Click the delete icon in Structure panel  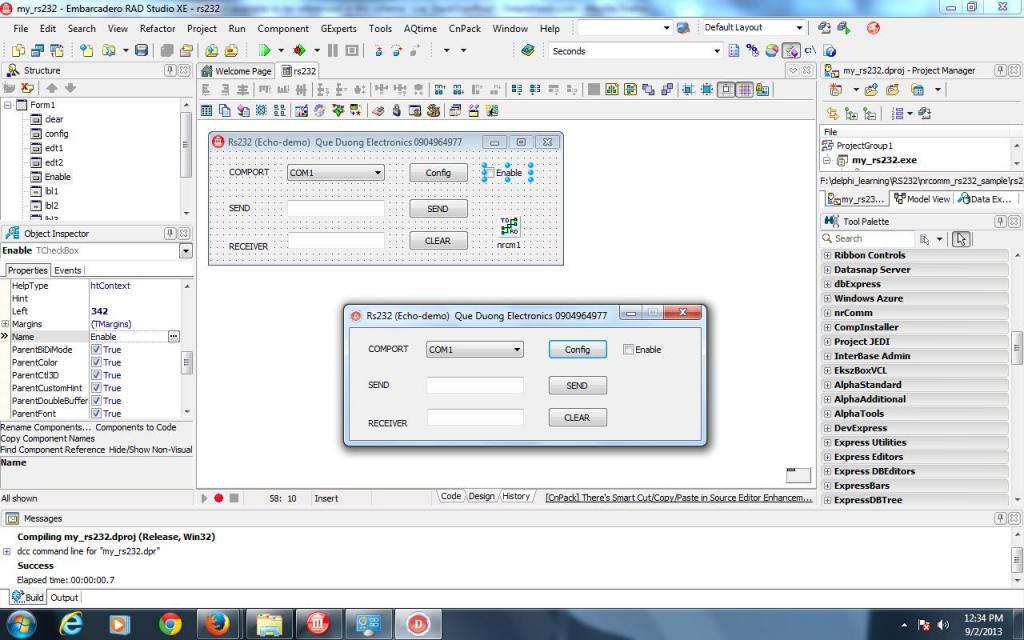coord(27,88)
